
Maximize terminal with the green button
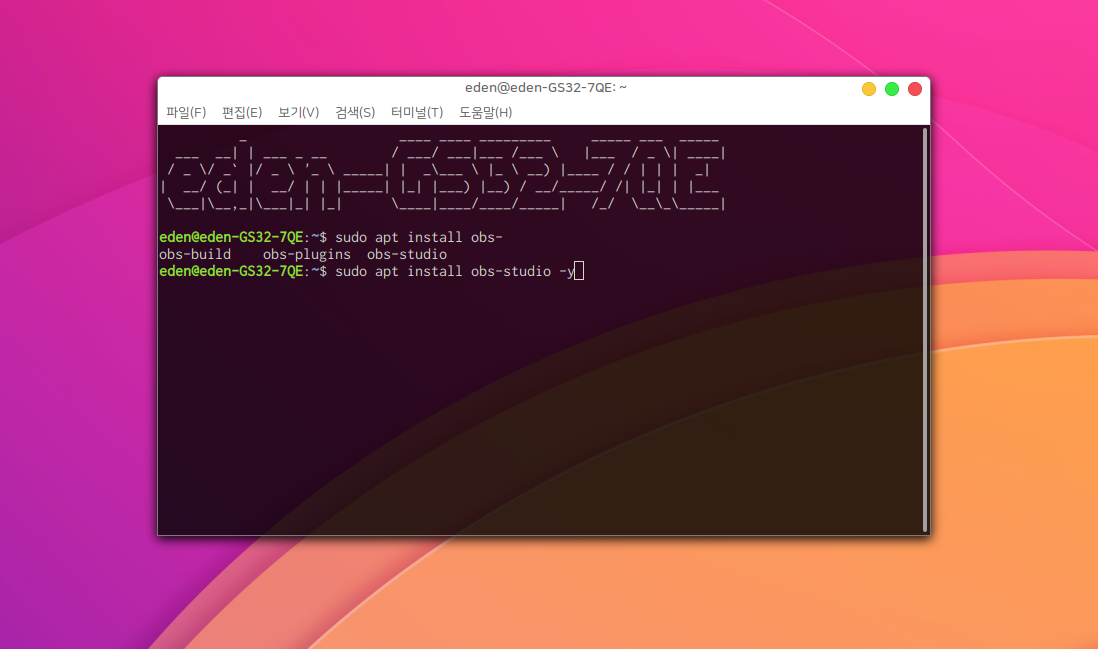pyautogui.click(x=891, y=89)
